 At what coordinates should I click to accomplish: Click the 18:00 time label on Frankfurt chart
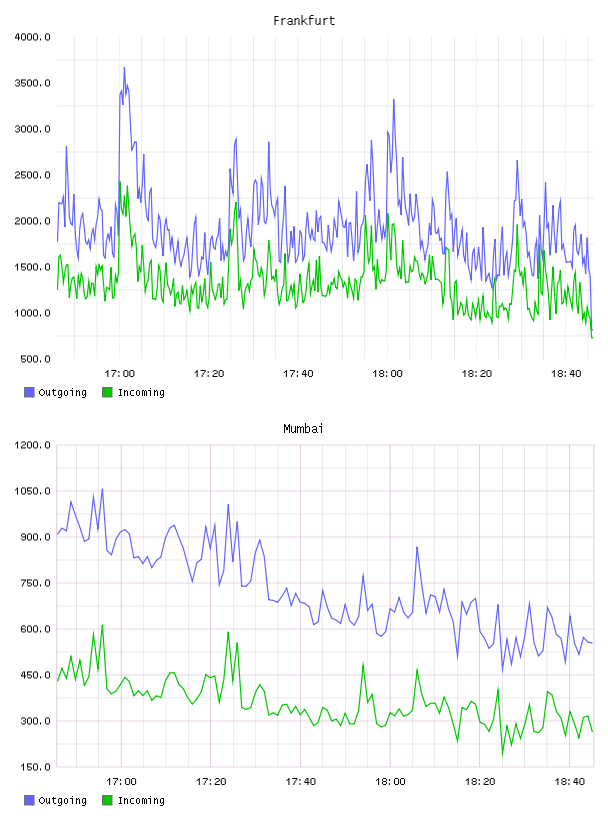[x=387, y=374]
